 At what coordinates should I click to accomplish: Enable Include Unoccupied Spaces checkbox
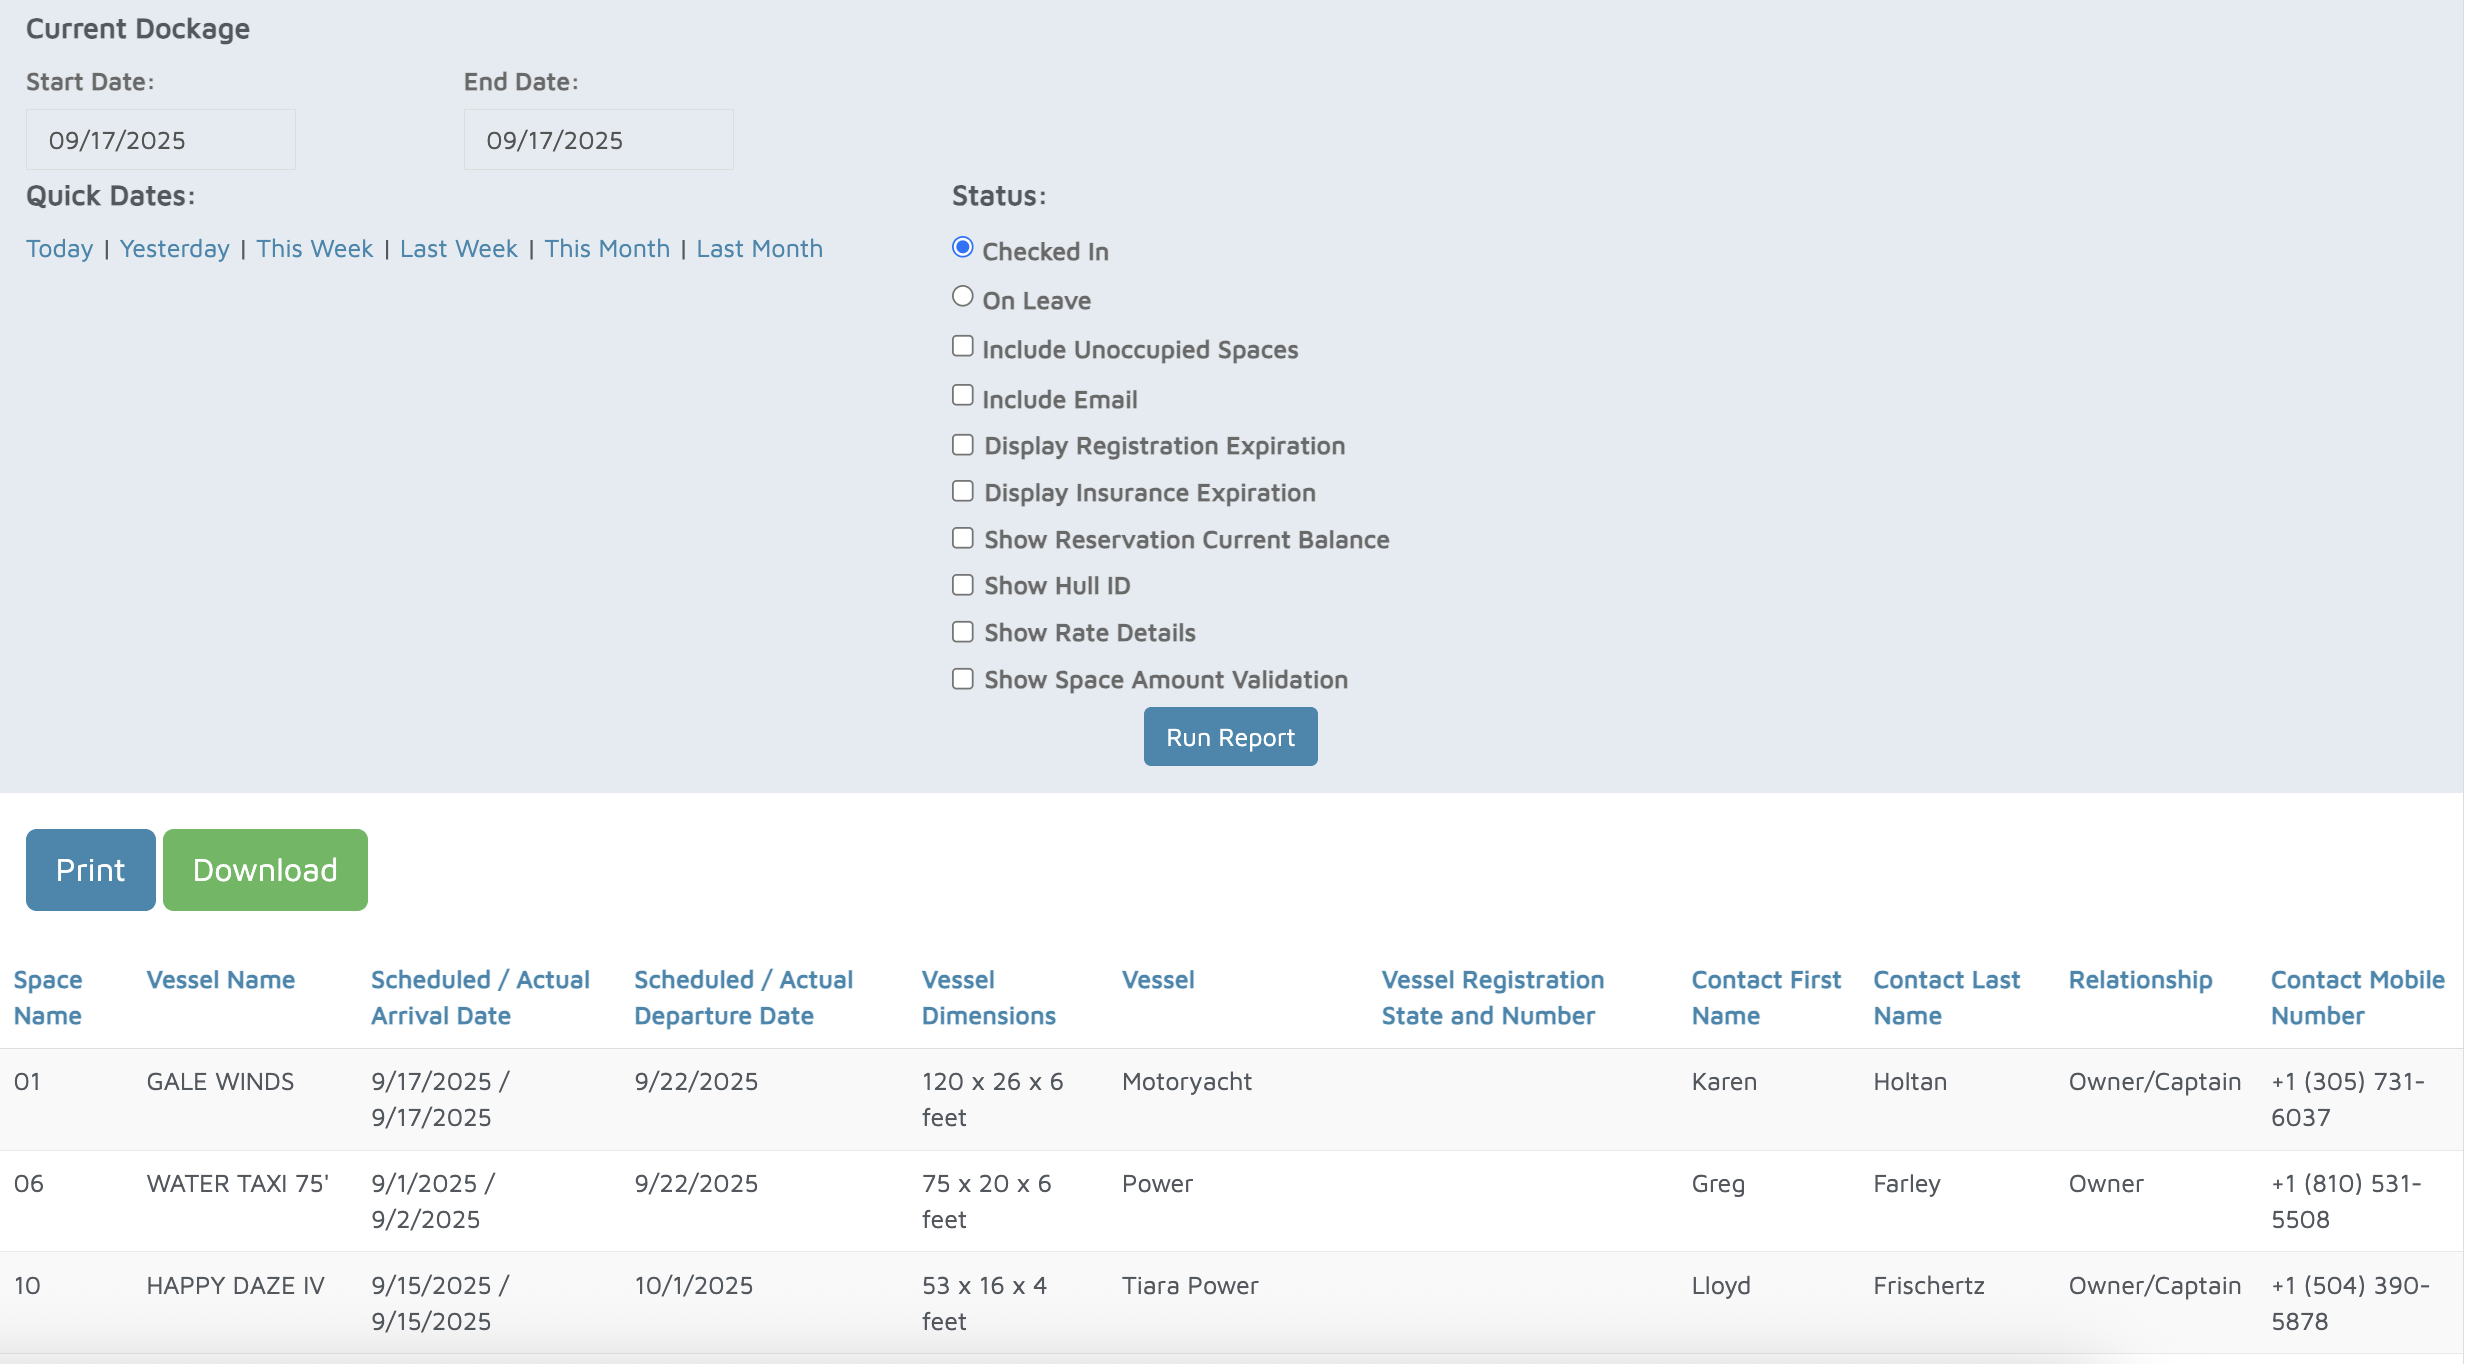pyautogui.click(x=962, y=346)
